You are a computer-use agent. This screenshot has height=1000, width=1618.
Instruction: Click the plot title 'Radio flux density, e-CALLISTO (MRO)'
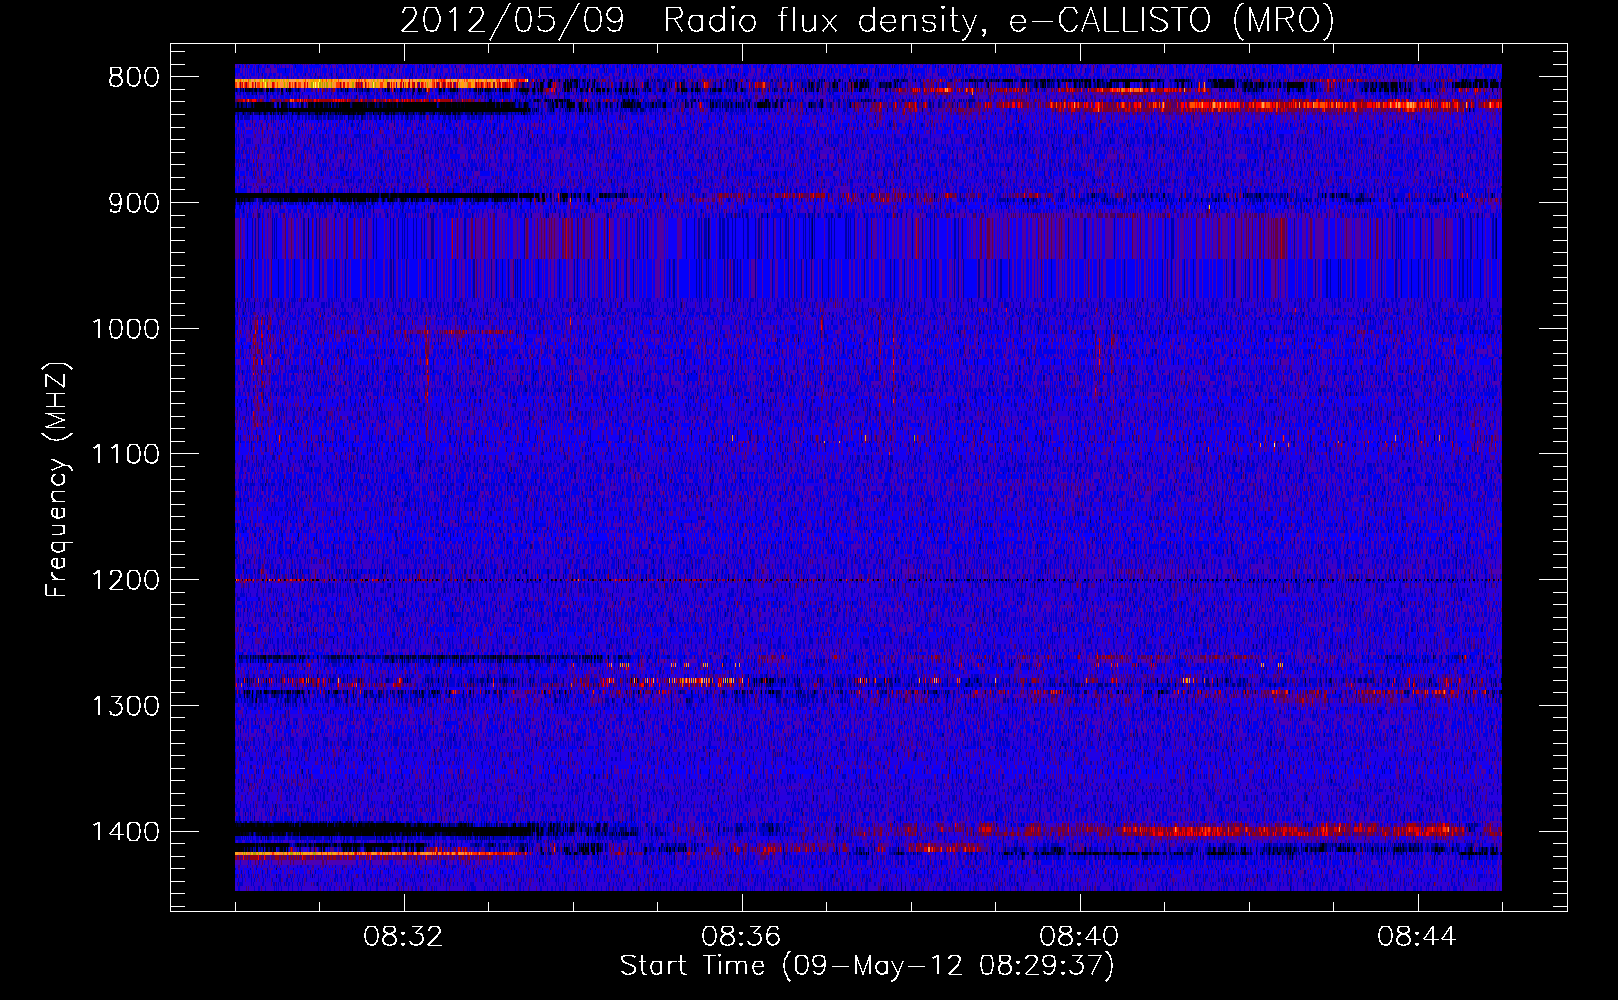point(998,21)
